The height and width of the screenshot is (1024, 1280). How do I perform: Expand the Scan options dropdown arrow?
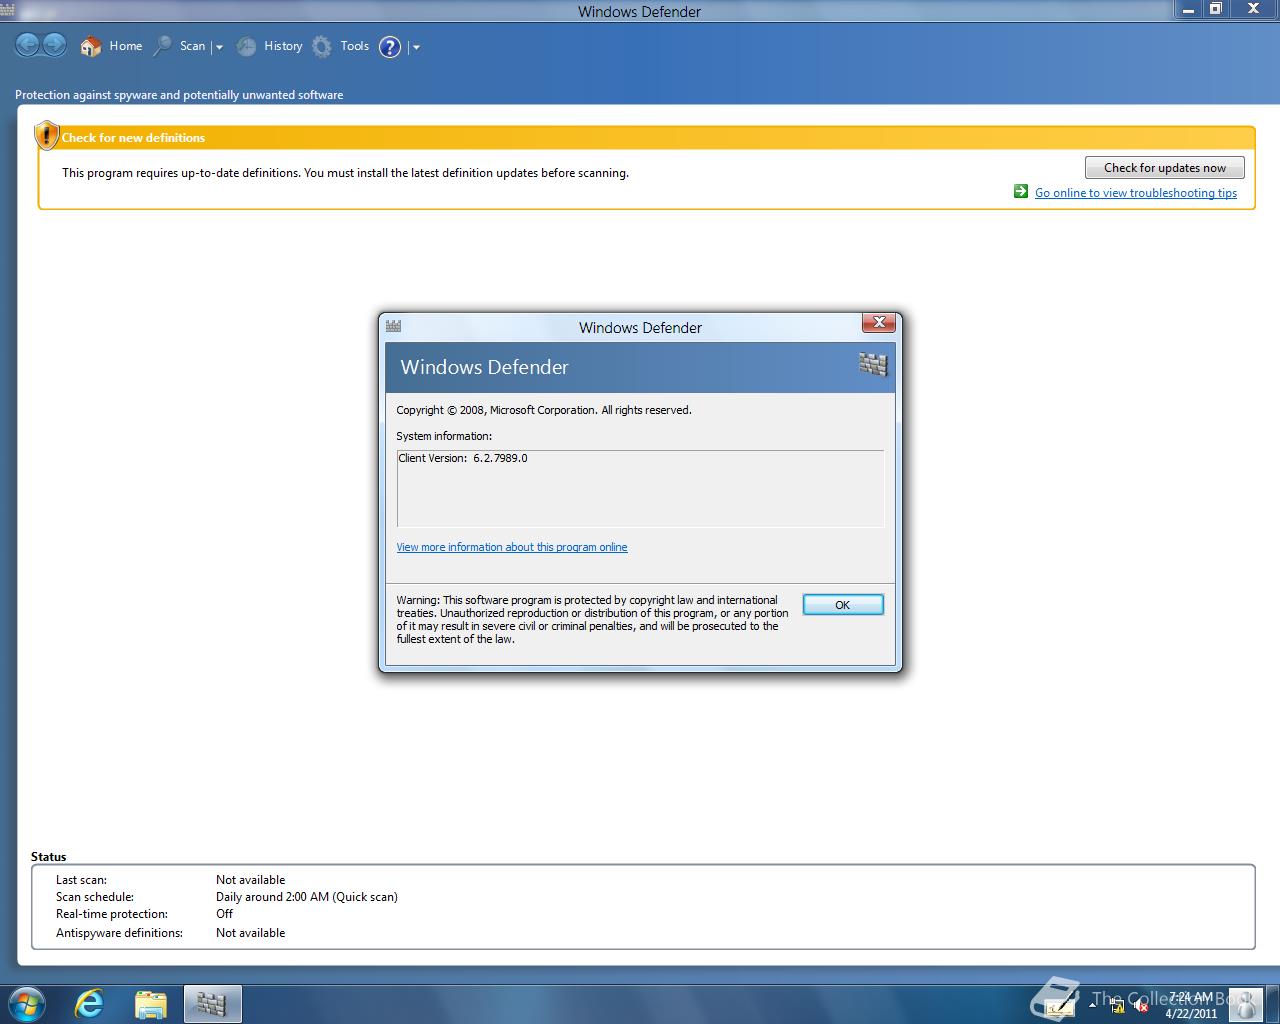coord(218,47)
